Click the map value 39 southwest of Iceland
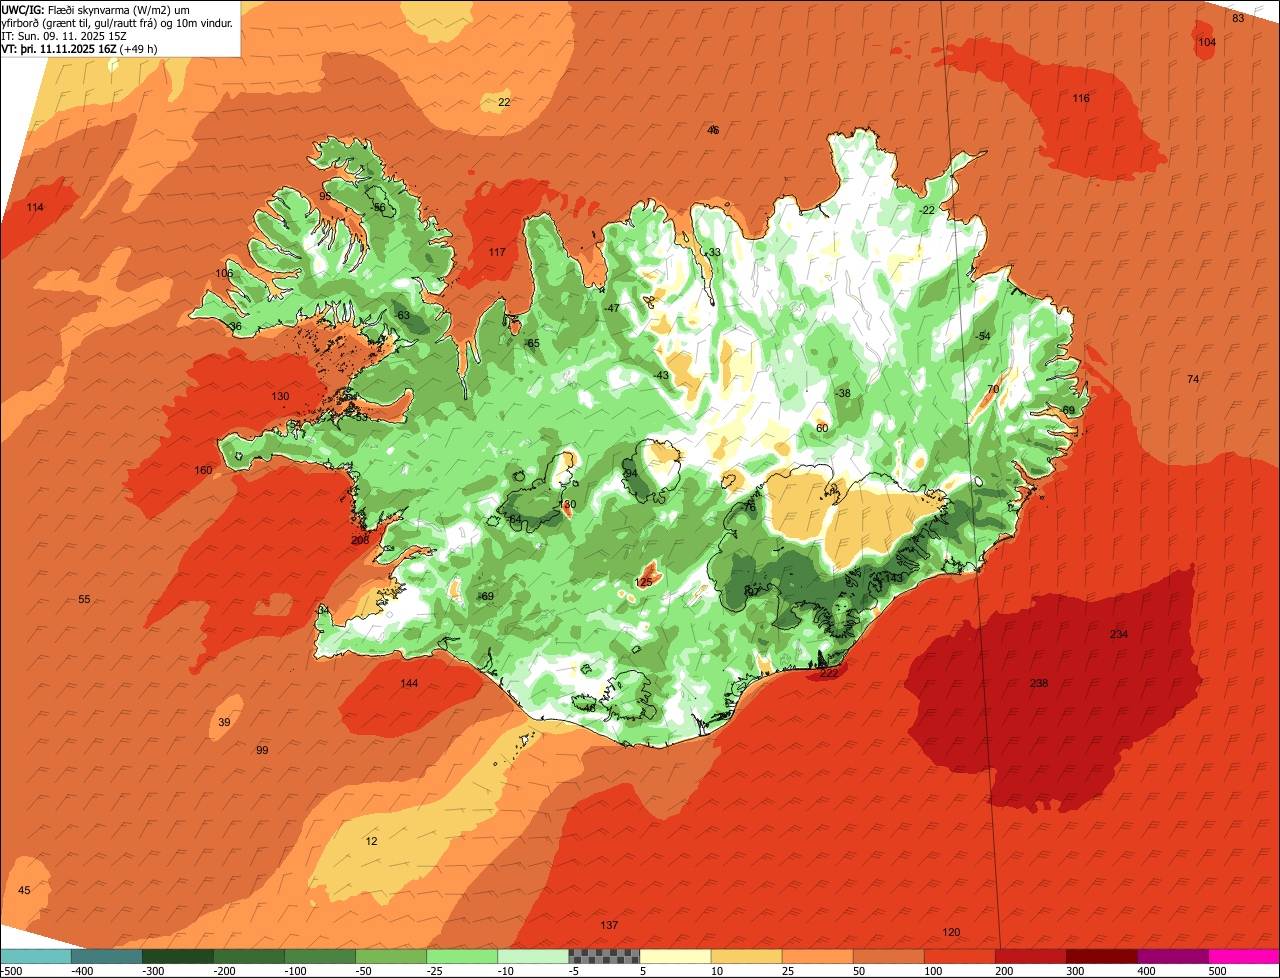The height and width of the screenshot is (978, 1280). [x=224, y=722]
